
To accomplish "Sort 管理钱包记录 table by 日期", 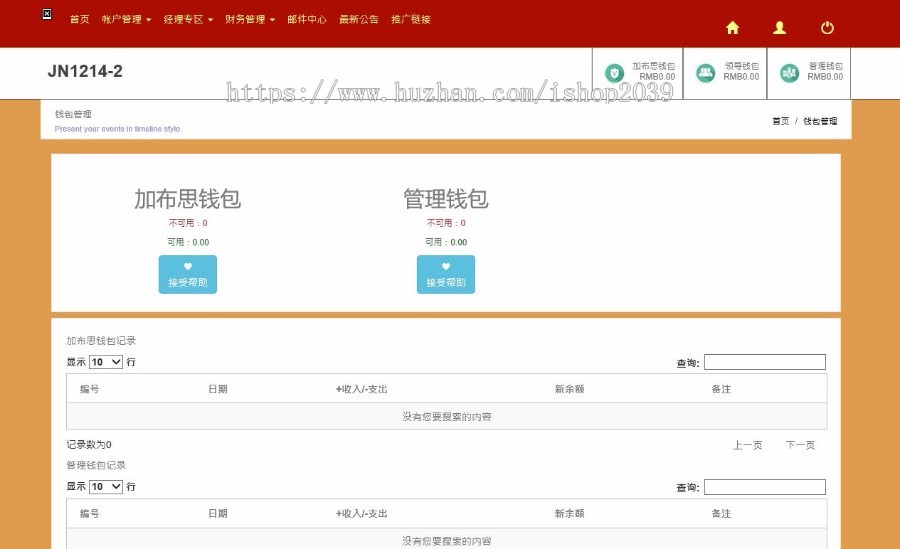I will click(x=218, y=513).
